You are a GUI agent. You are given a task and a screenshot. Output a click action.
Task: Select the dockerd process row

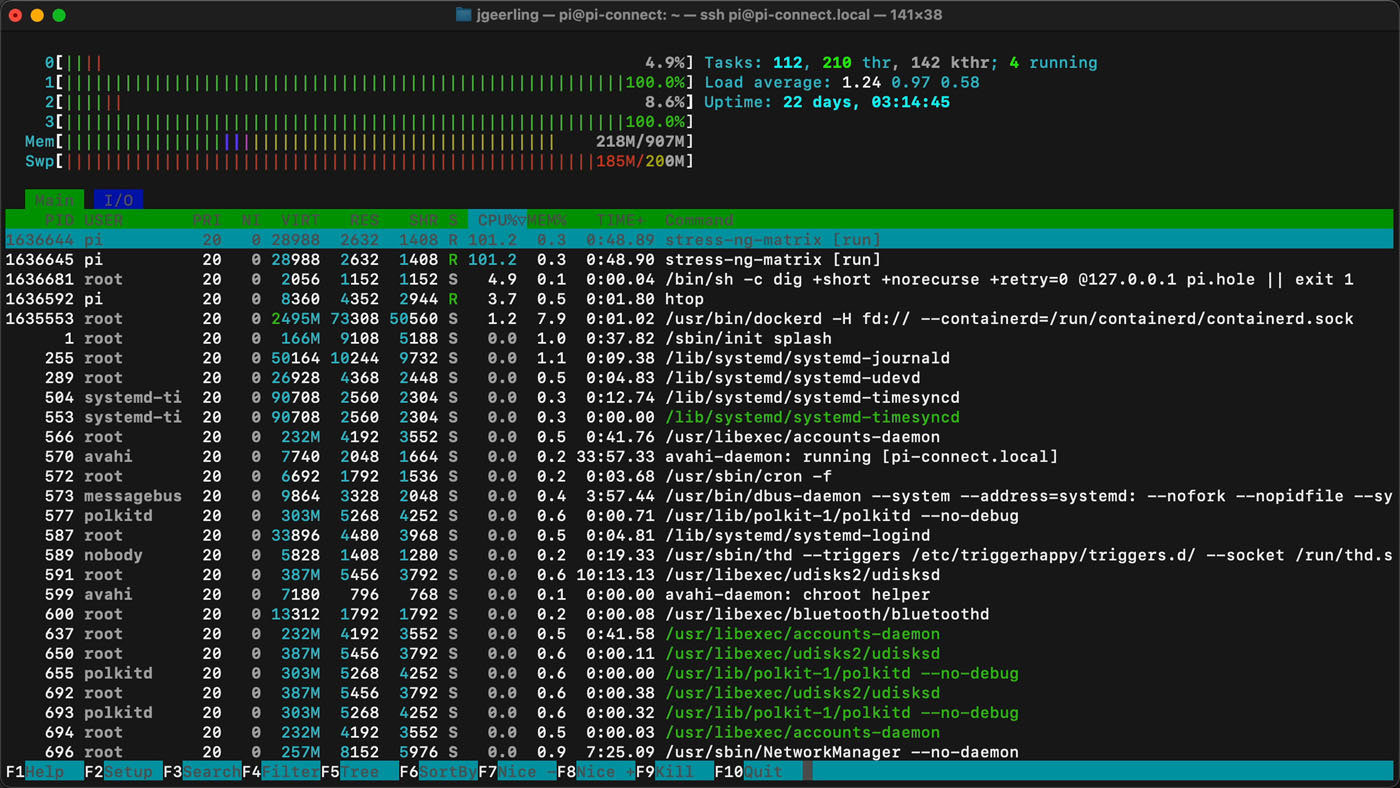pos(400,318)
